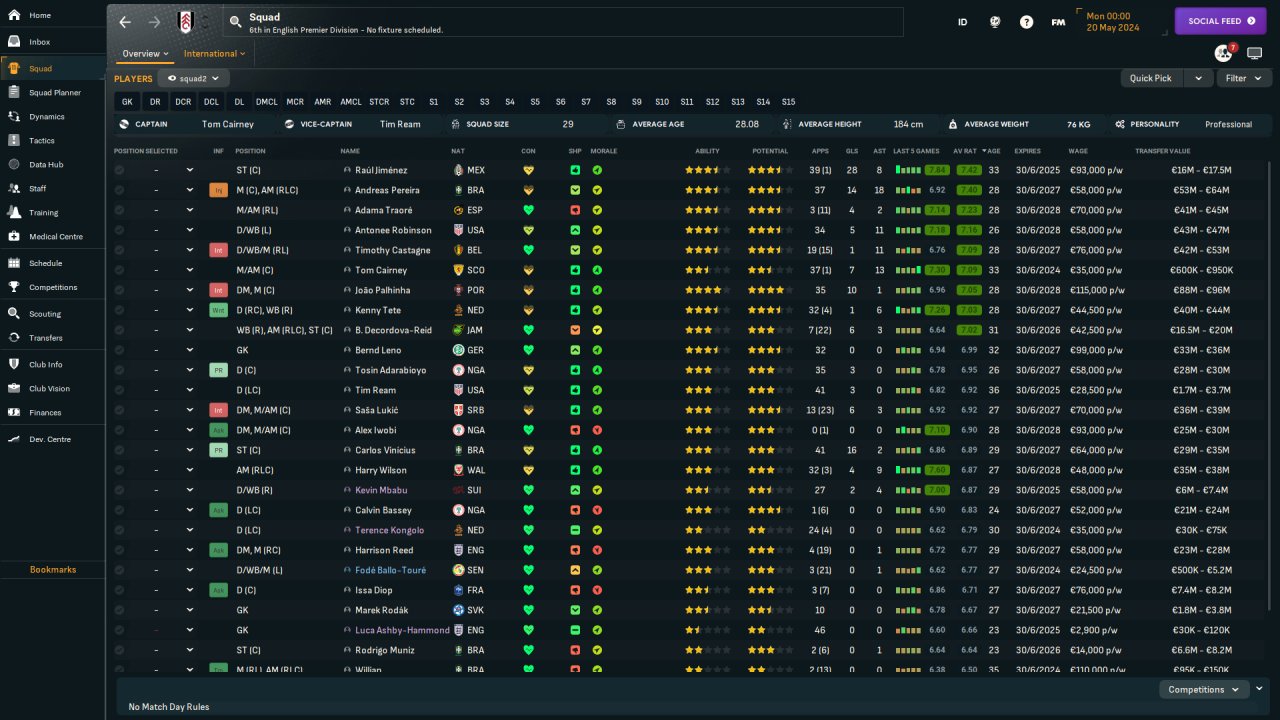Image resolution: width=1280 pixels, height=720 pixels.
Task: Open the help question mark icon
Action: (x=1026, y=21)
